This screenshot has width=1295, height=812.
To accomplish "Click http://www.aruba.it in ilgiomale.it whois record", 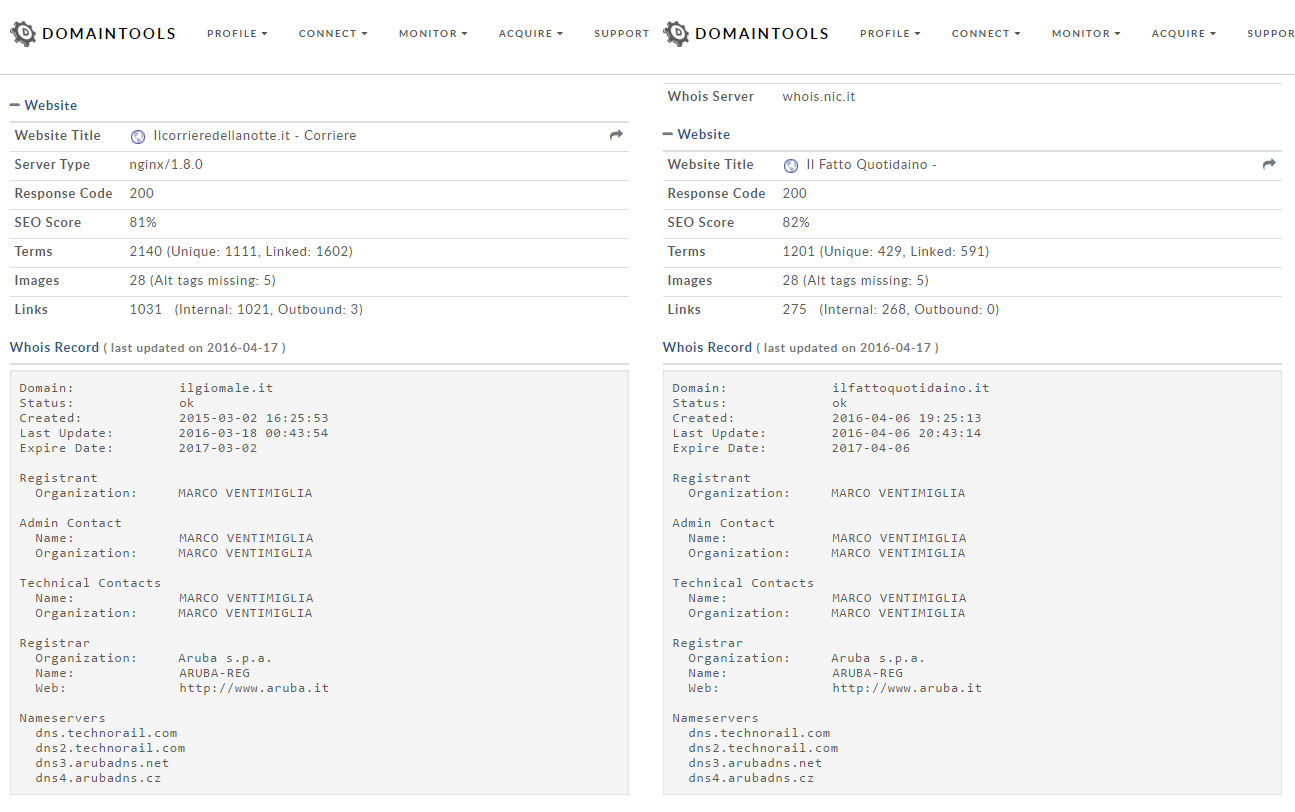I will (x=254, y=688).
